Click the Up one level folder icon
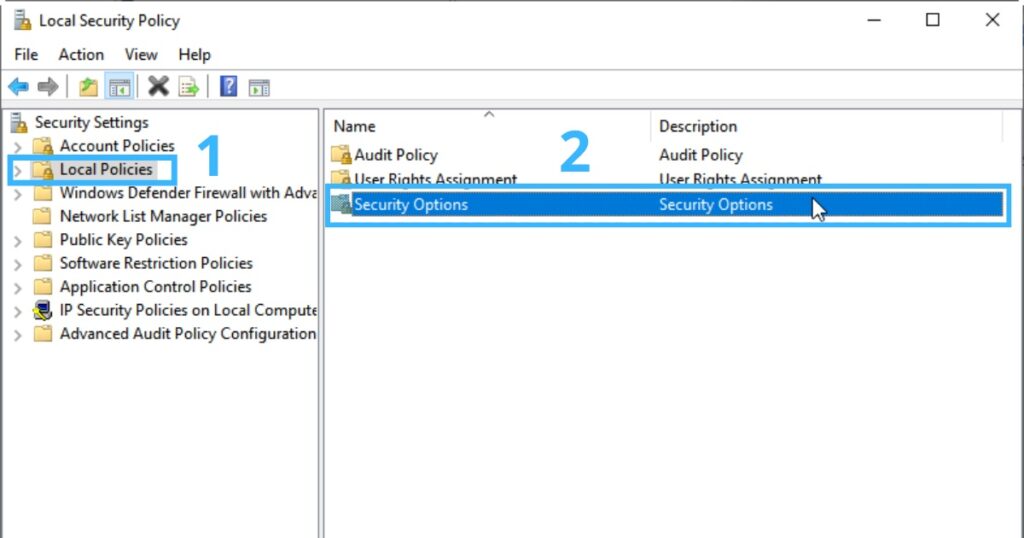The width and height of the screenshot is (1024, 538). [88, 87]
